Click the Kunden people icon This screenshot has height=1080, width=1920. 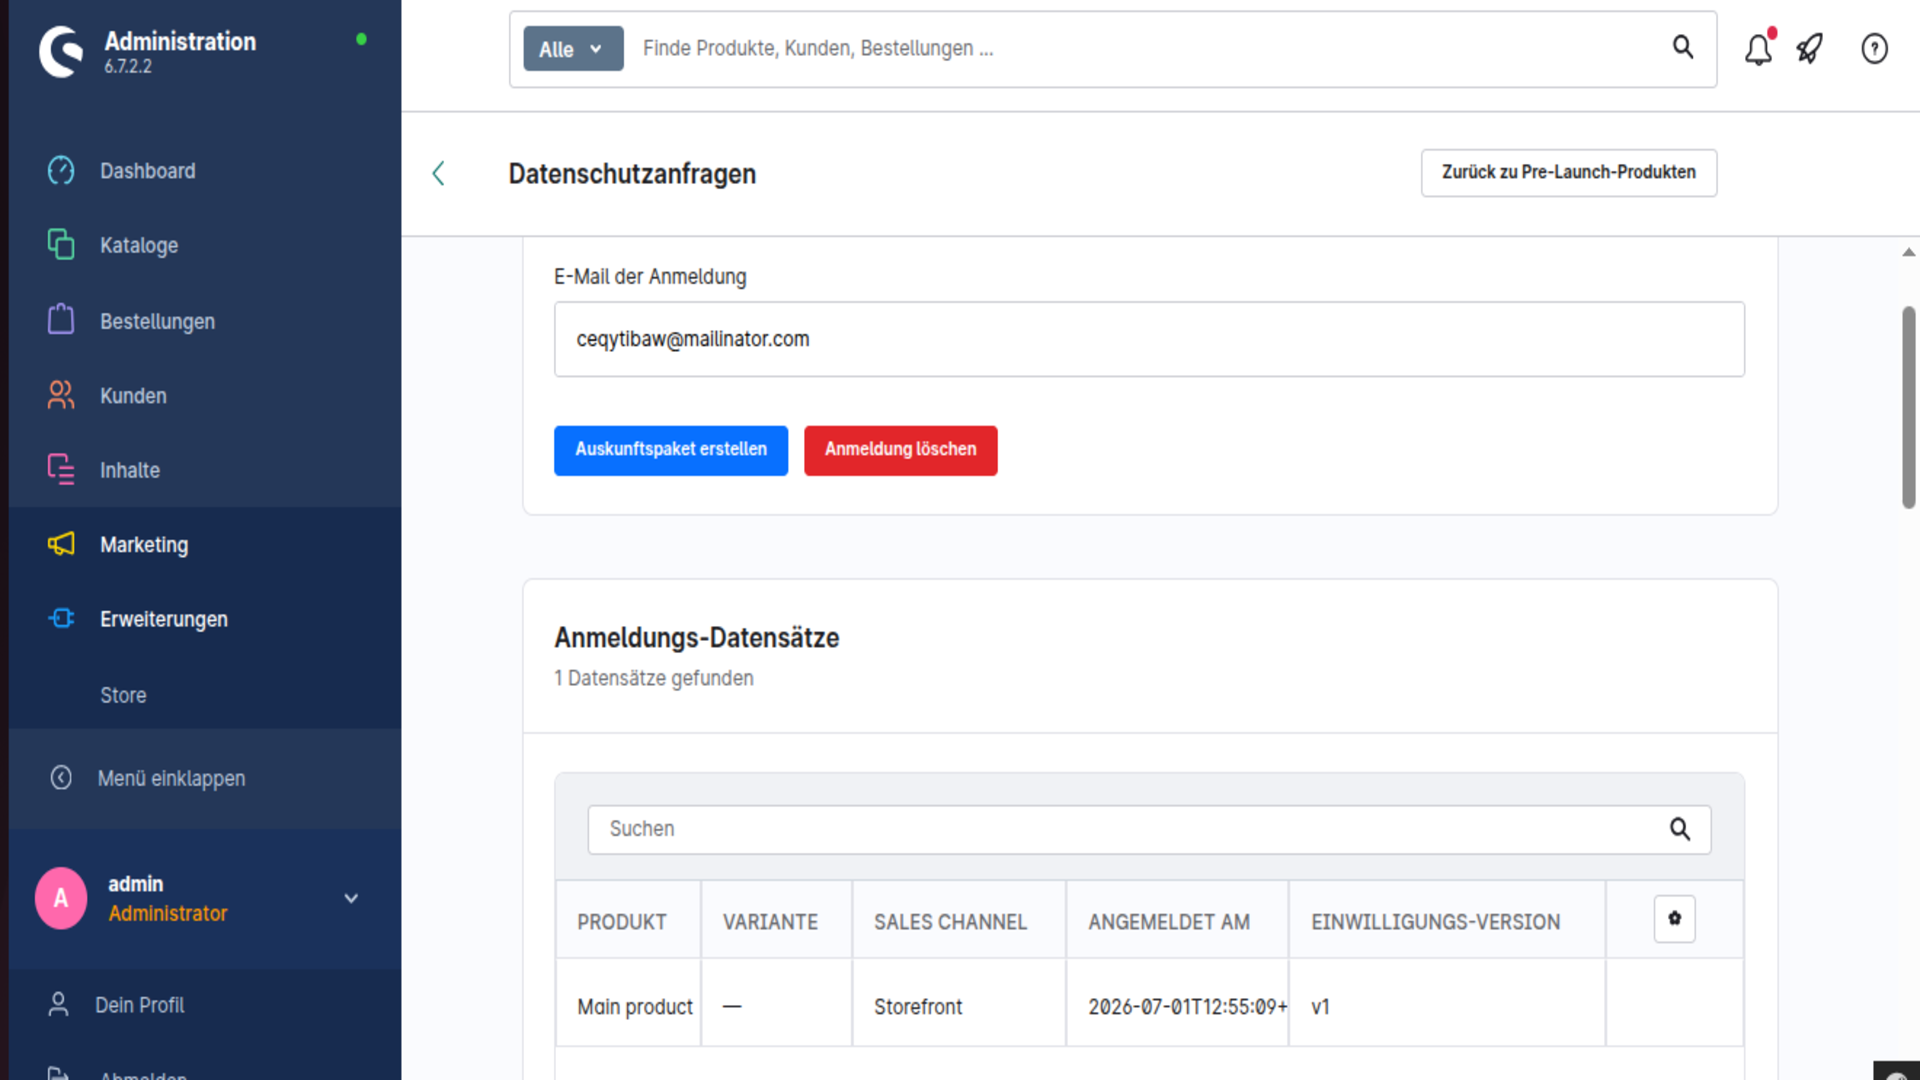[x=61, y=395]
